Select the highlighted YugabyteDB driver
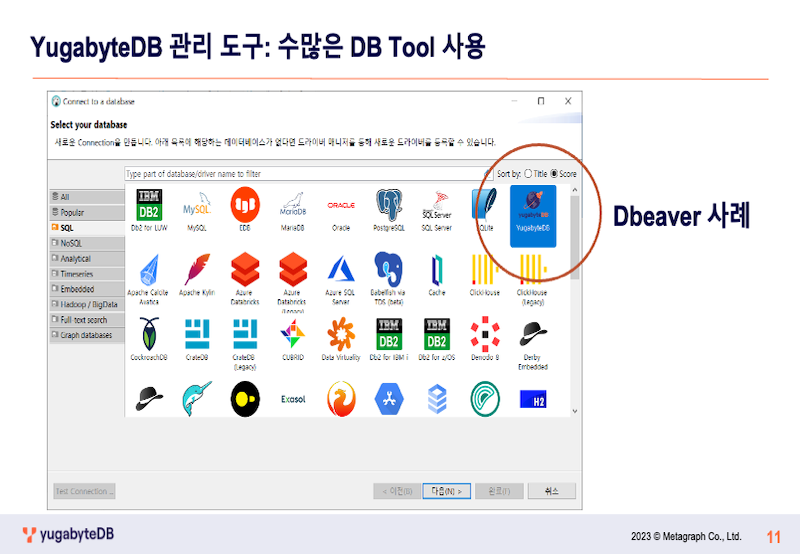Image resolution: width=800 pixels, height=554 pixels. [533, 216]
